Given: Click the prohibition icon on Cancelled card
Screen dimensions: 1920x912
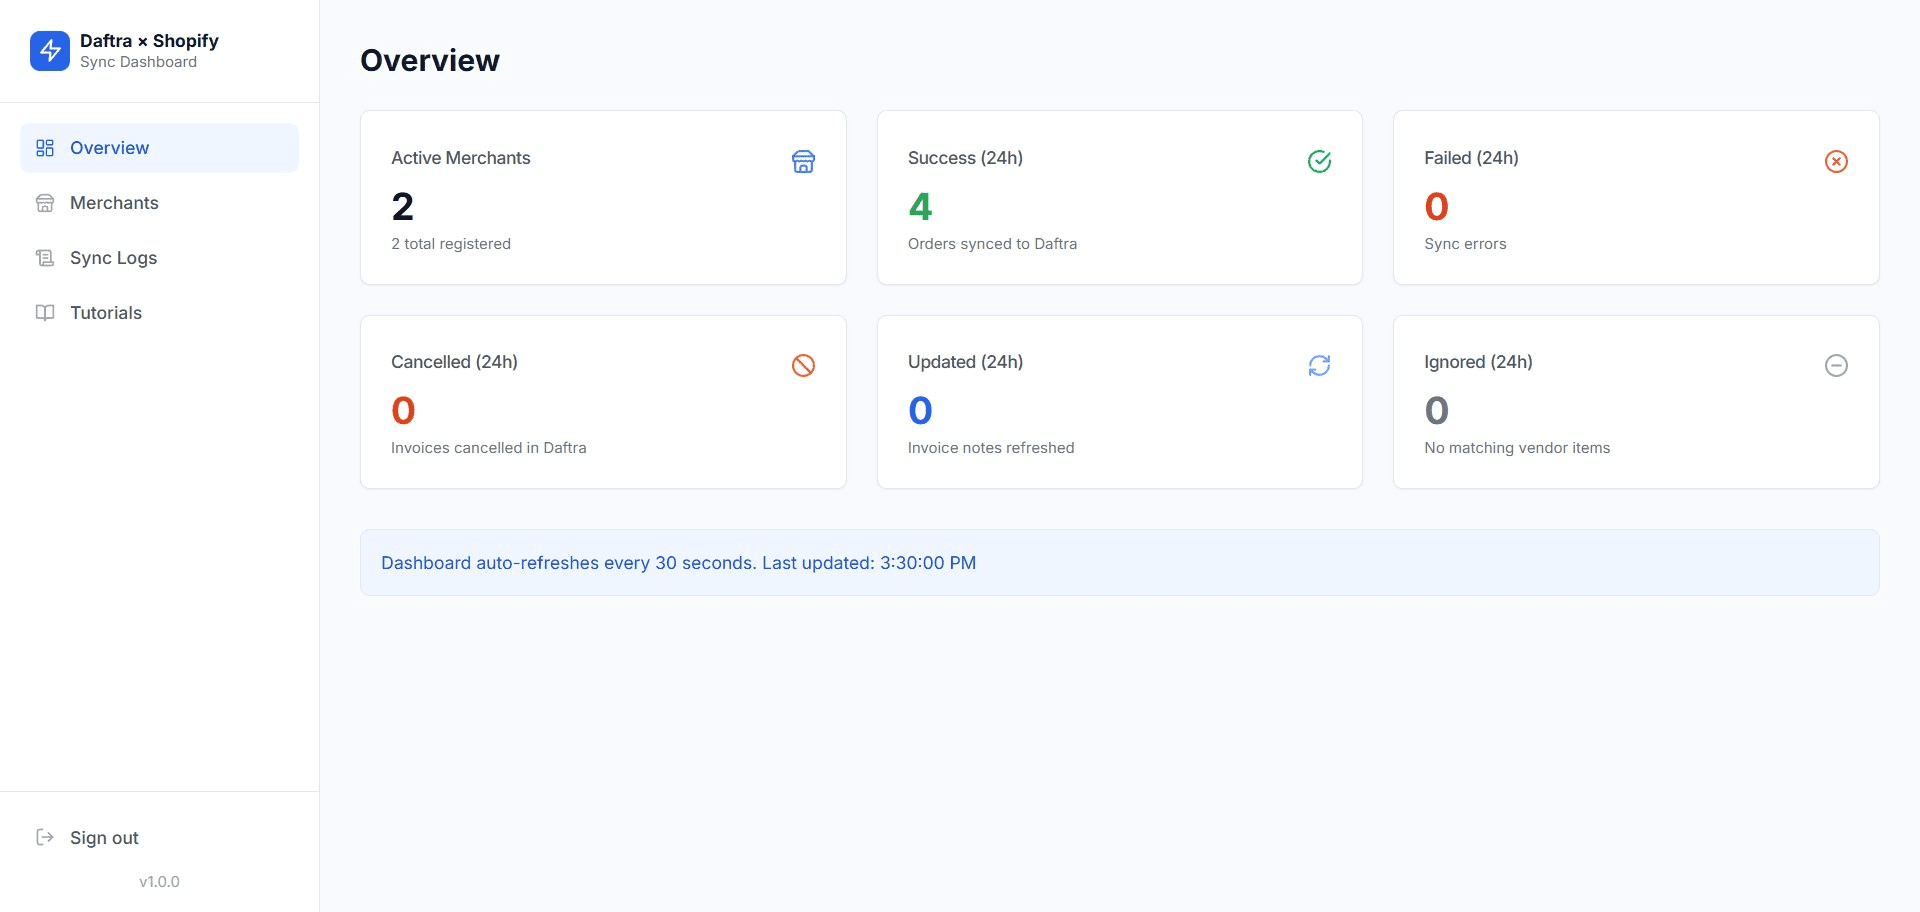Looking at the screenshot, I should pos(804,365).
